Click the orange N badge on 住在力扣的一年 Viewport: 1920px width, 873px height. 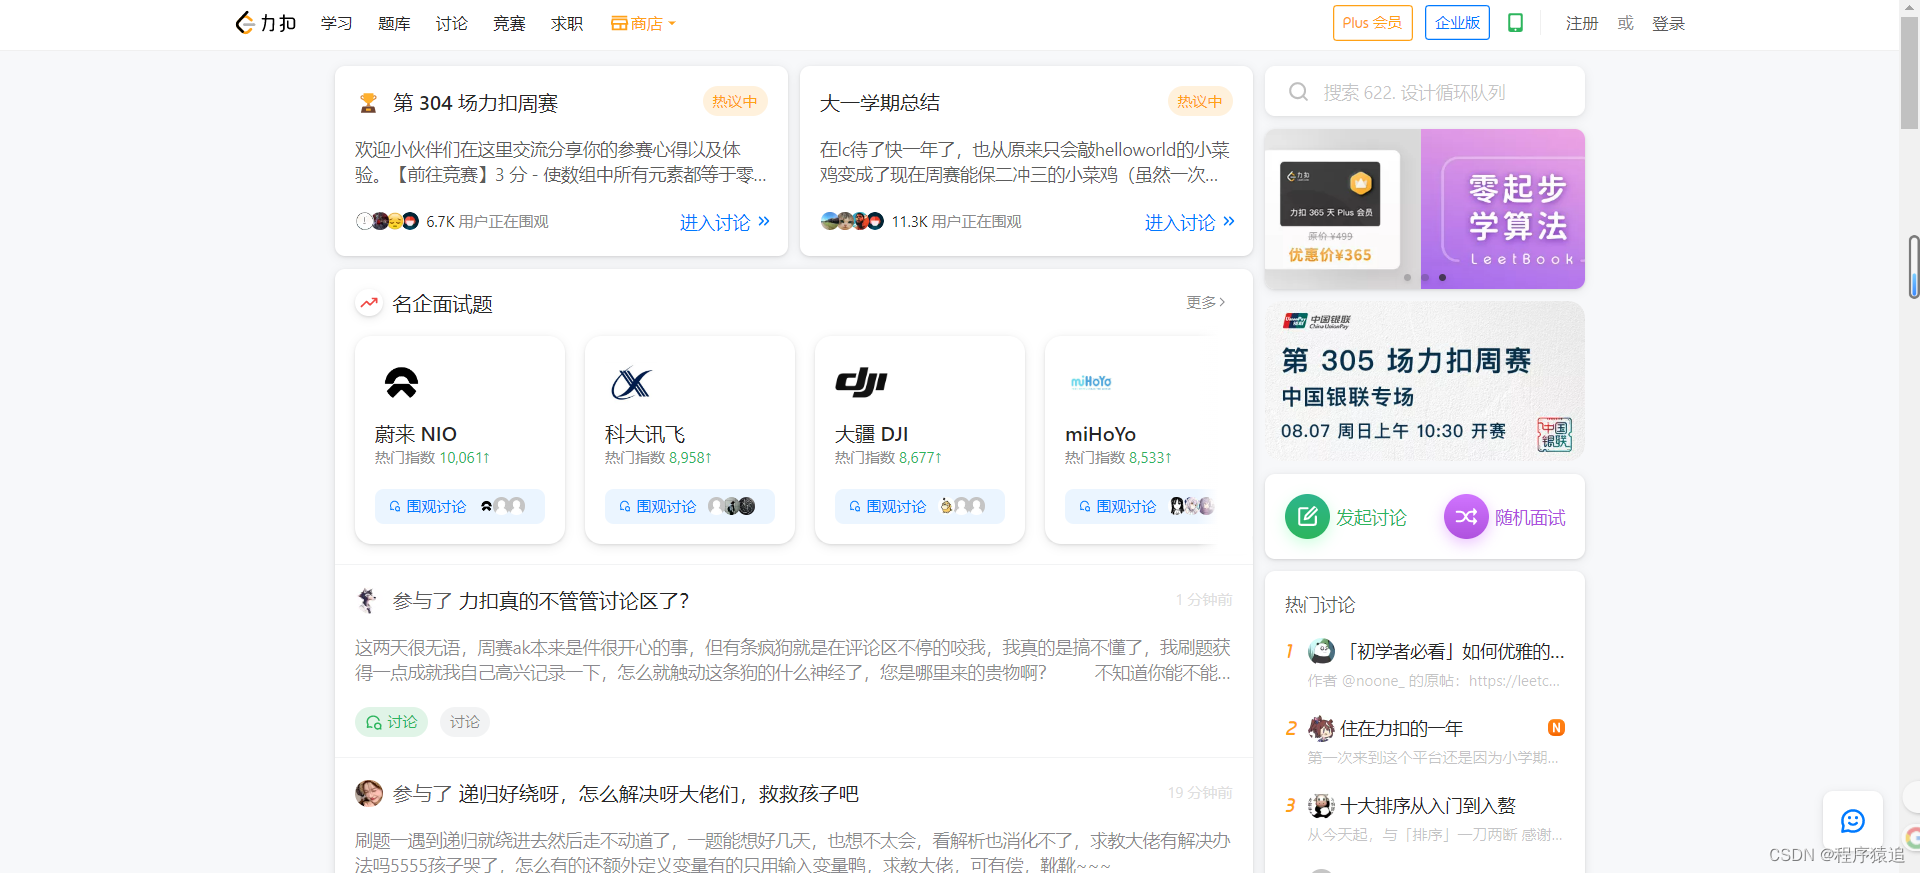1556,728
